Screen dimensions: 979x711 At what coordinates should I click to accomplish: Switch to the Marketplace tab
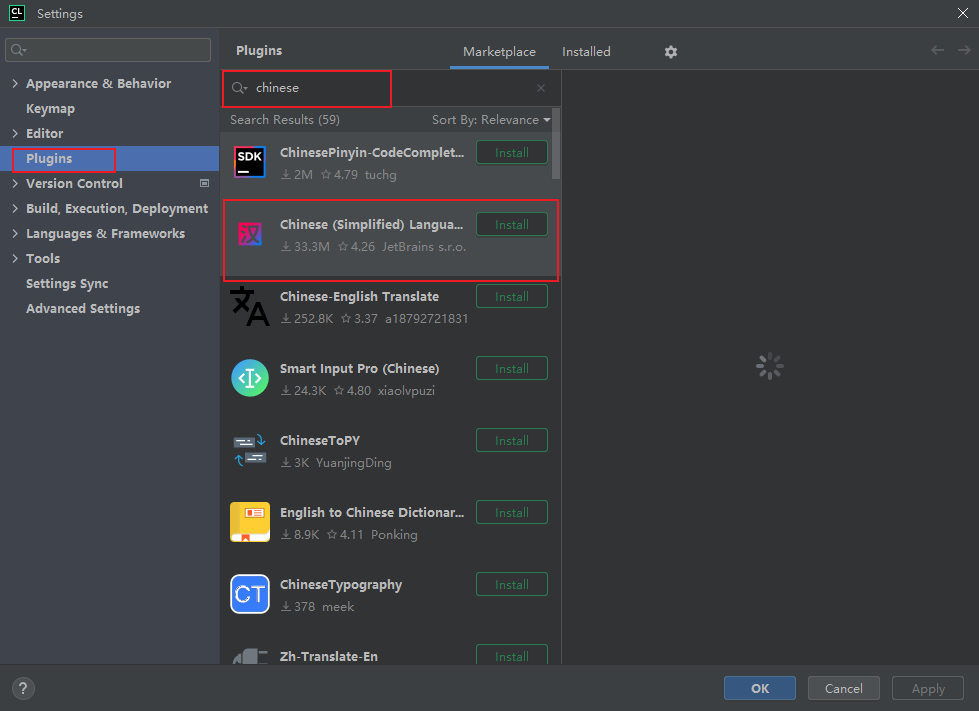[x=499, y=52]
